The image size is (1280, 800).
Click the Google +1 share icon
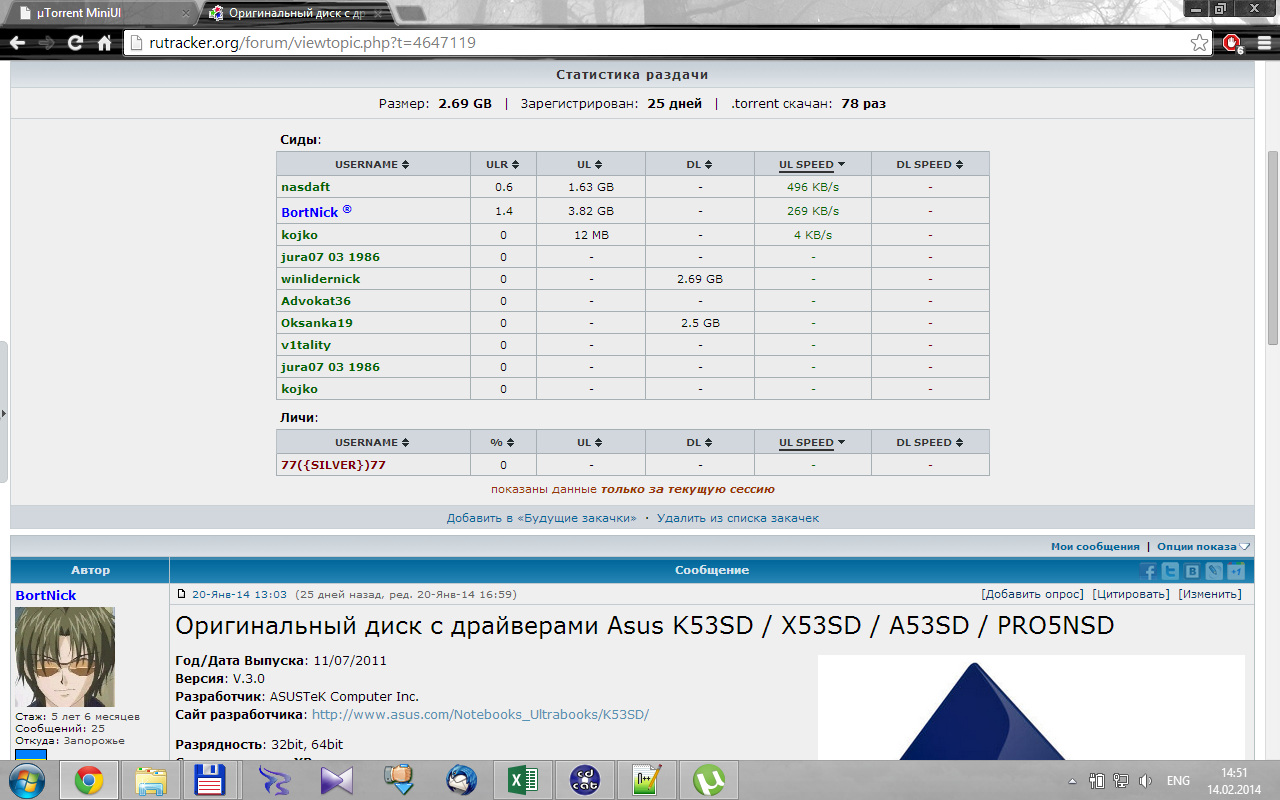pos(1236,571)
